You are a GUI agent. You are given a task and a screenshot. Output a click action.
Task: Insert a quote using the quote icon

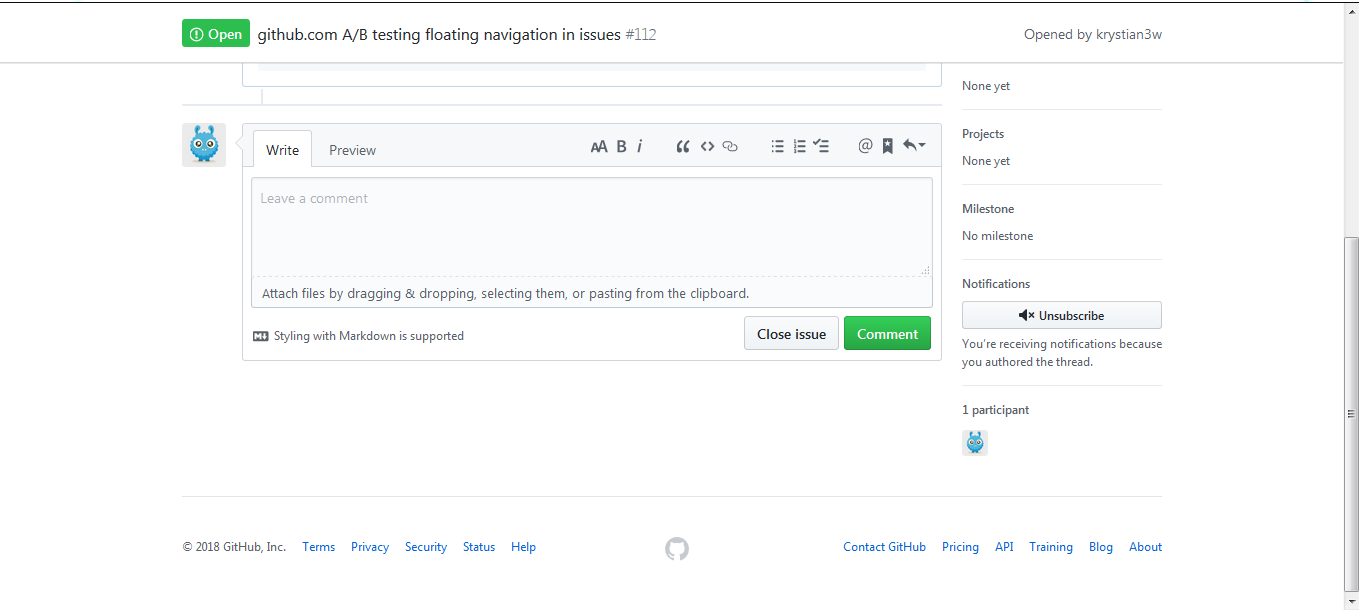[x=683, y=146]
